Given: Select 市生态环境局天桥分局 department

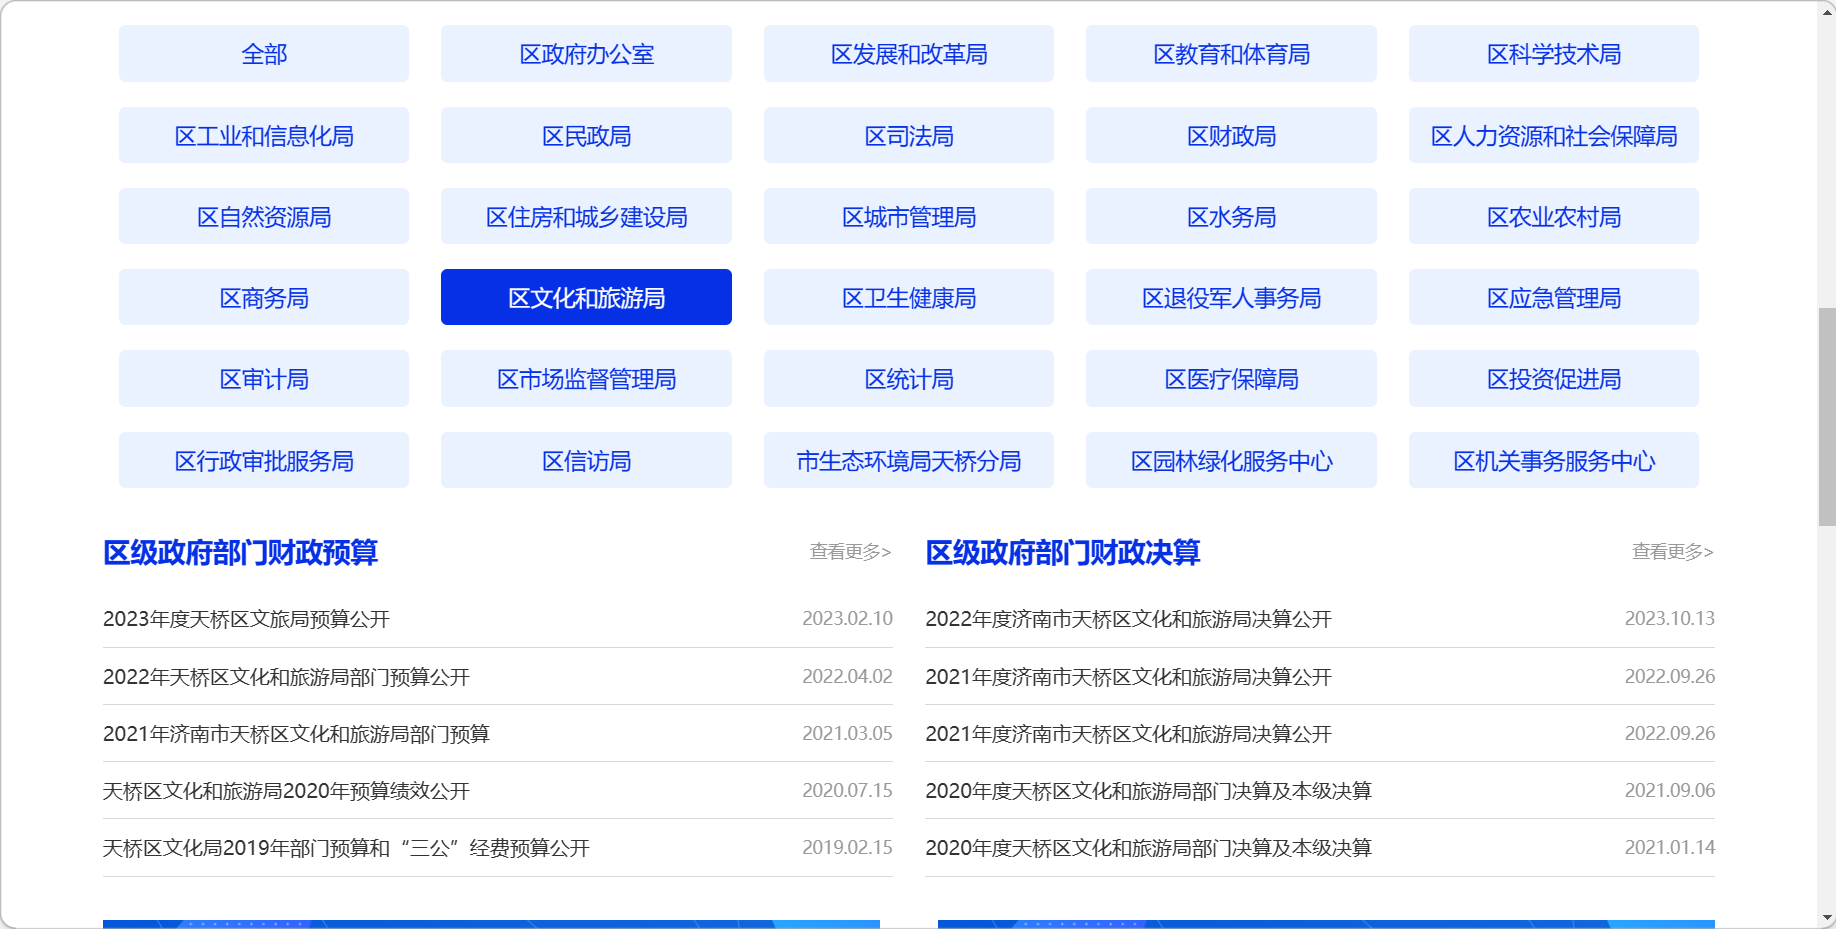Looking at the screenshot, I should 909,460.
